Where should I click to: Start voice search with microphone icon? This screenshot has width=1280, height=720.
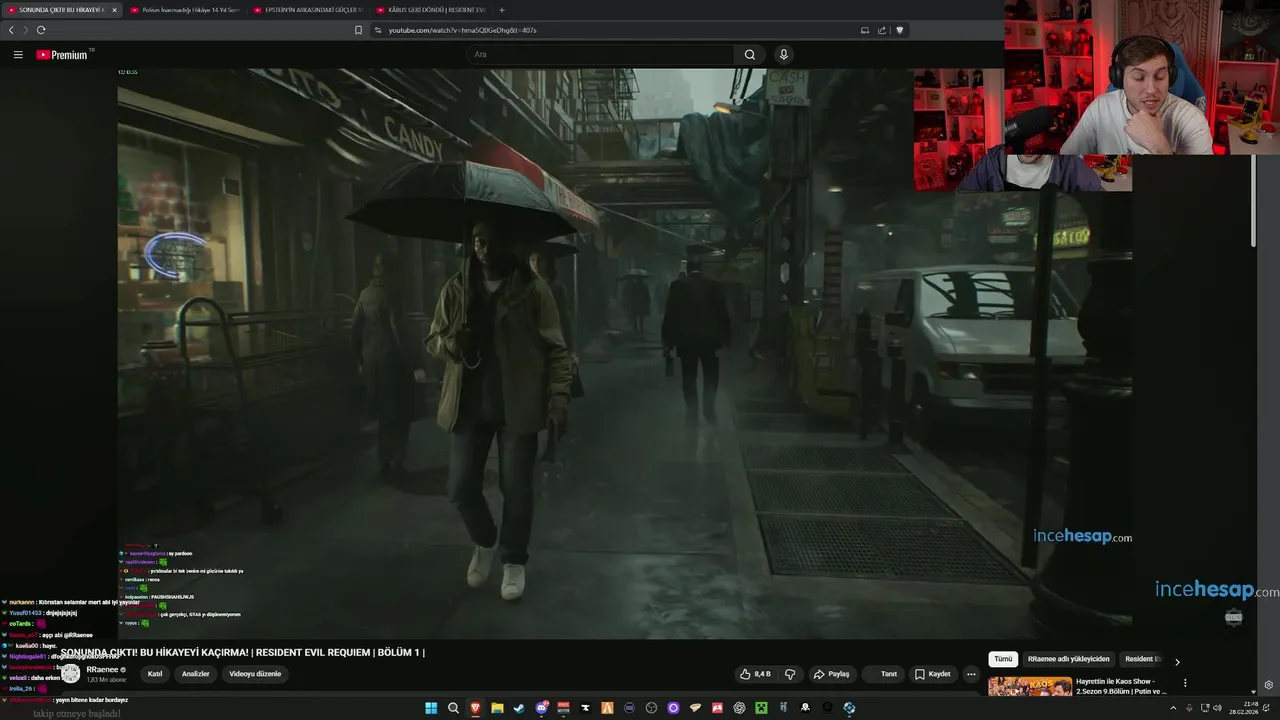pos(784,55)
